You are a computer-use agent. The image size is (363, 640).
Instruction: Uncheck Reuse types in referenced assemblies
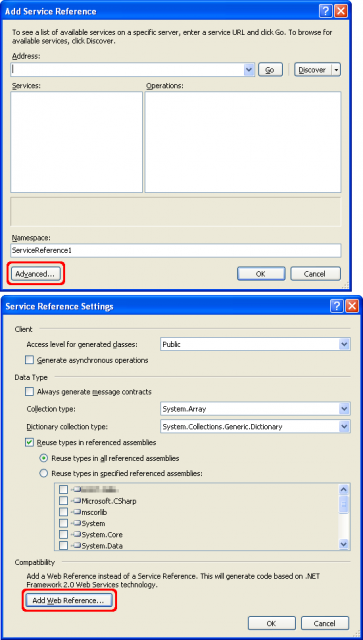point(29,442)
